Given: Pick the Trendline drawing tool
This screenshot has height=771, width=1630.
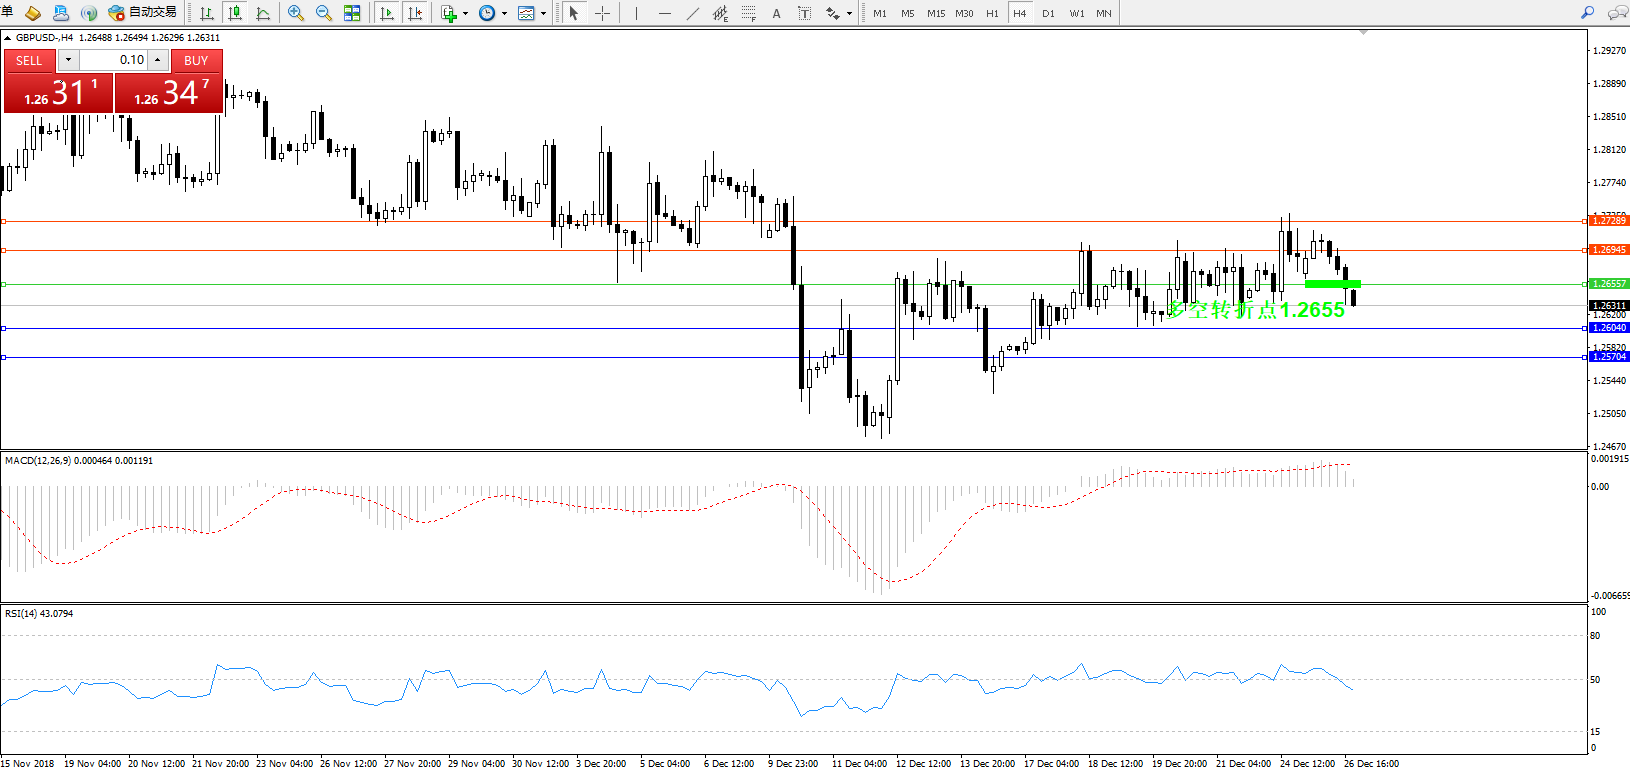Looking at the screenshot, I should pos(692,13).
